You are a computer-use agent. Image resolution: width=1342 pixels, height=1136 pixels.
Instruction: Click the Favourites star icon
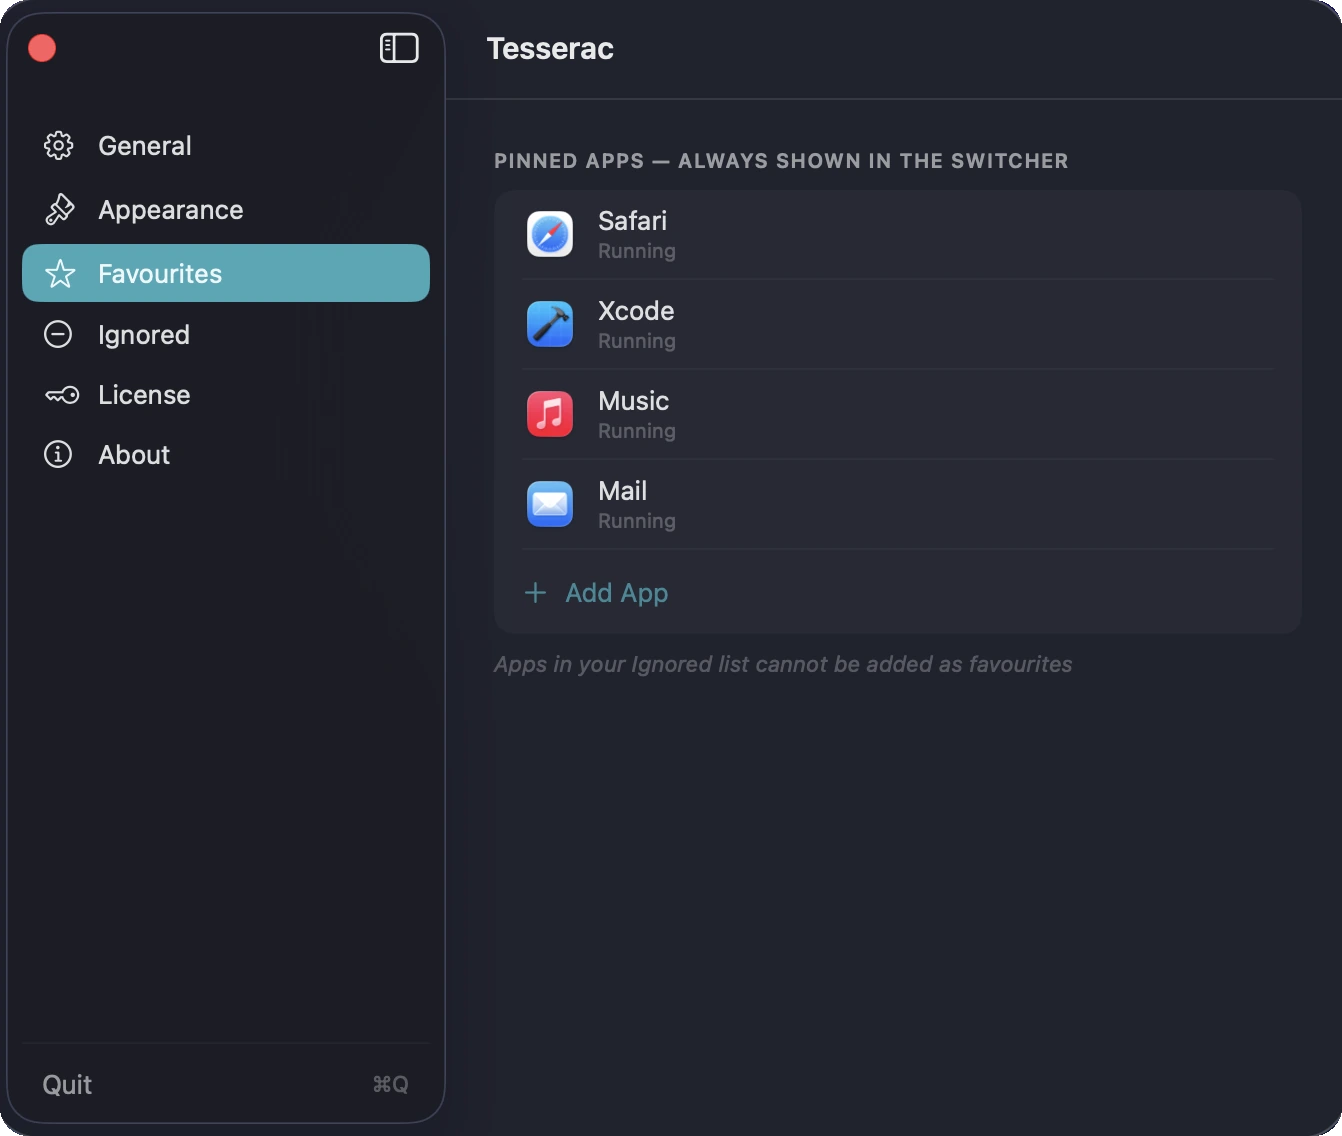(60, 274)
